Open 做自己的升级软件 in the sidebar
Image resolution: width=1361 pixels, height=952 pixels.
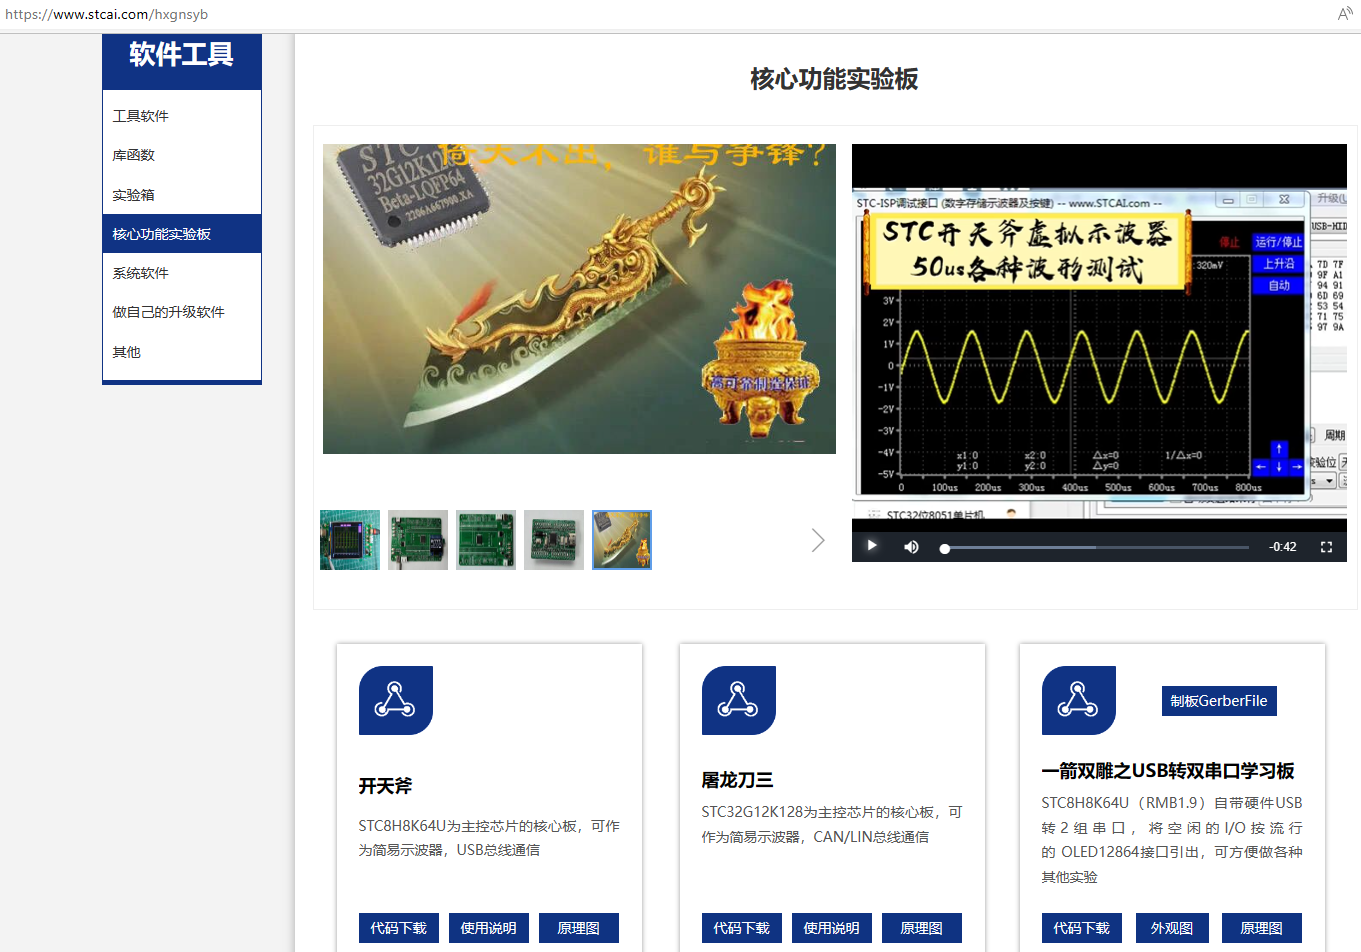182,312
